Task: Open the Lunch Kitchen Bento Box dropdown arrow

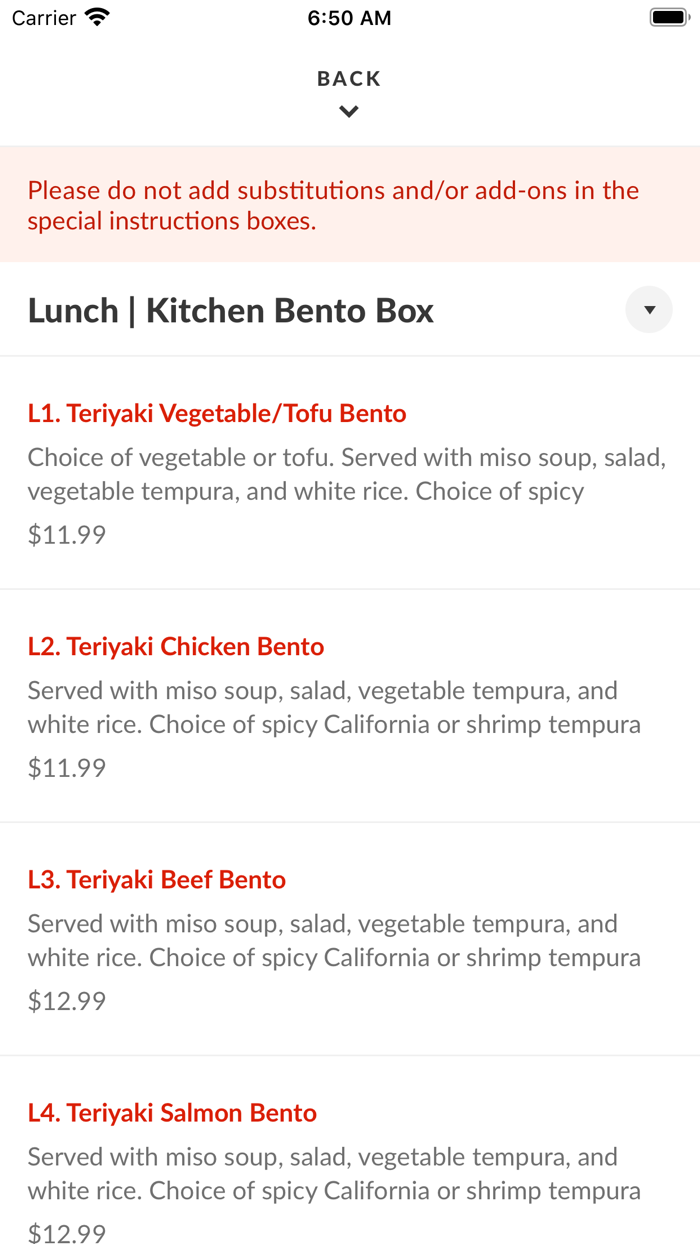Action: coord(649,310)
